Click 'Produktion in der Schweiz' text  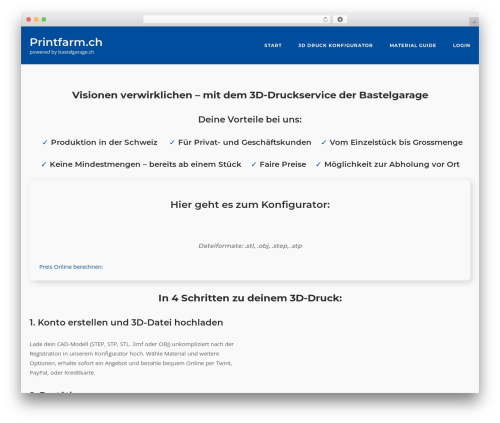click(x=104, y=142)
